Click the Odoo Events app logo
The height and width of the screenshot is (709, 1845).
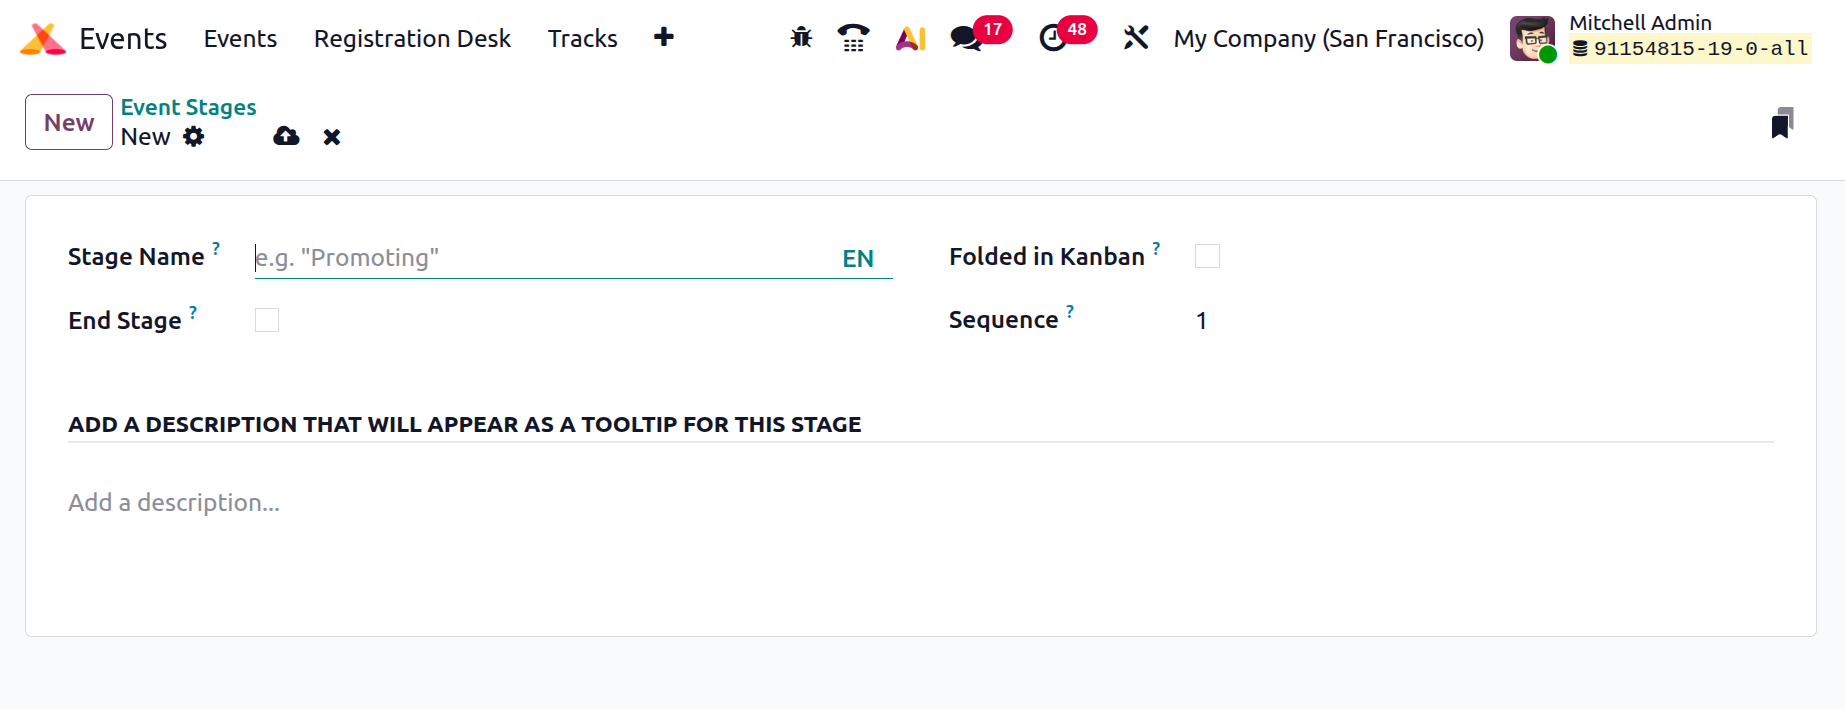tap(43, 39)
